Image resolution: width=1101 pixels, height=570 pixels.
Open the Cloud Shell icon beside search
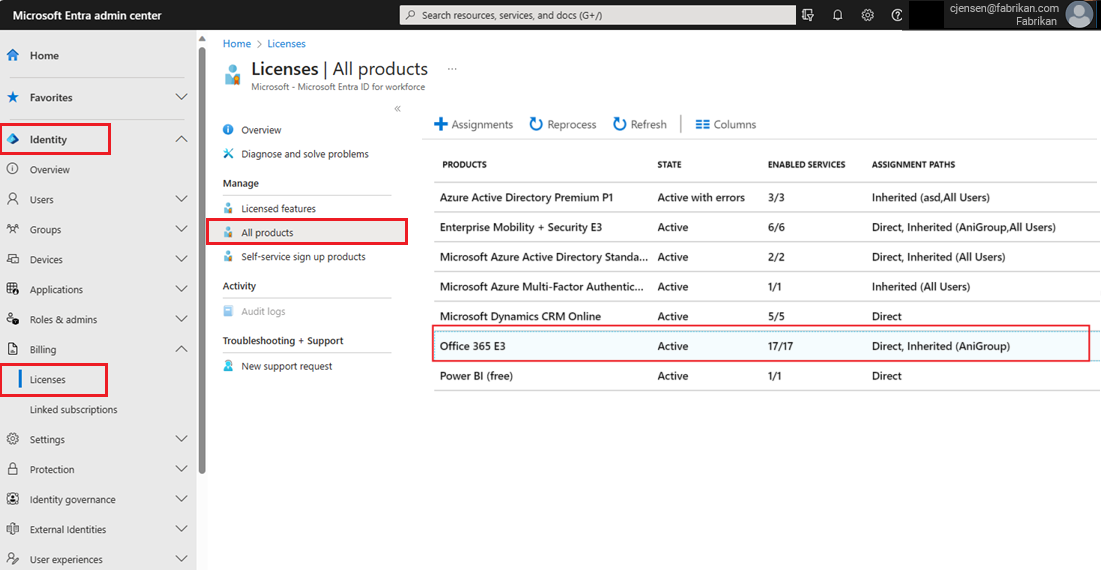tap(808, 15)
